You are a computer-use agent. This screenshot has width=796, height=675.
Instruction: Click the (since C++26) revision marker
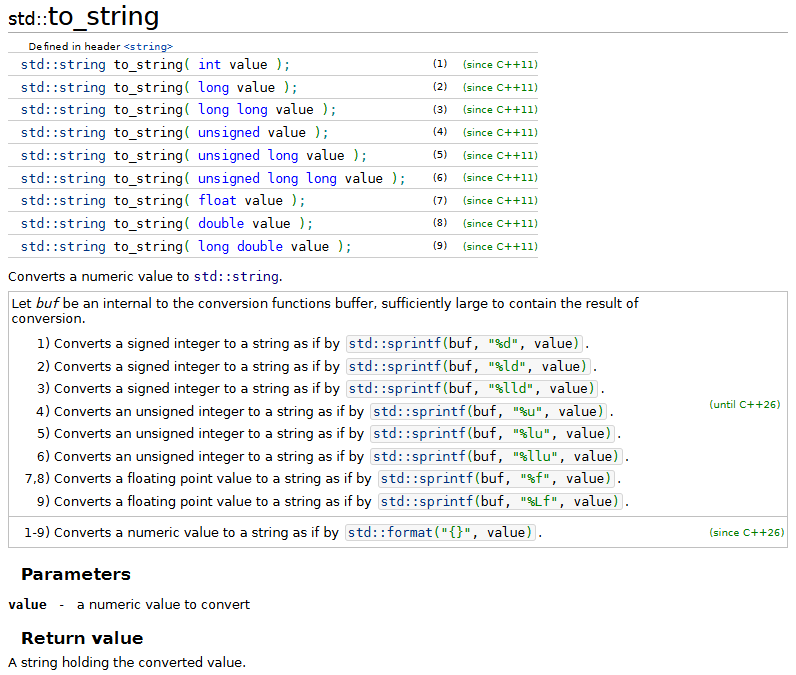(747, 533)
